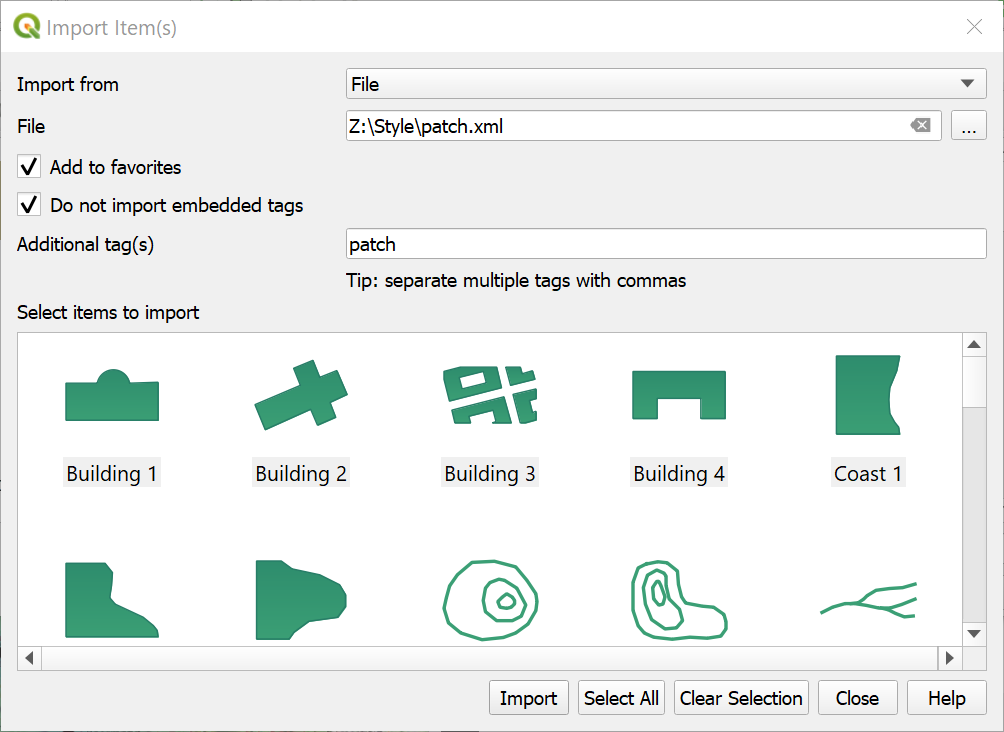Close the dialog via Close button
Image resolution: width=1004 pixels, height=732 pixels.
(x=857, y=697)
